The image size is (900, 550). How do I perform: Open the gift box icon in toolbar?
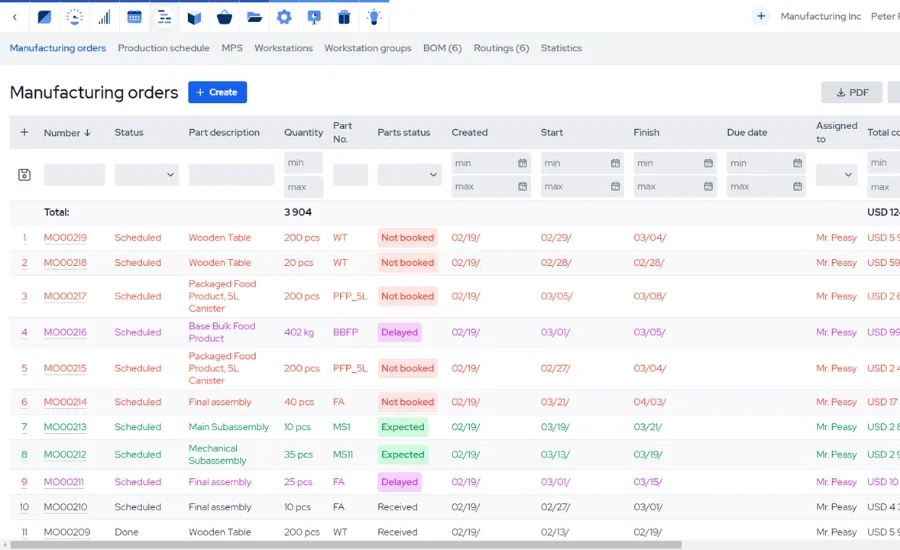point(344,17)
